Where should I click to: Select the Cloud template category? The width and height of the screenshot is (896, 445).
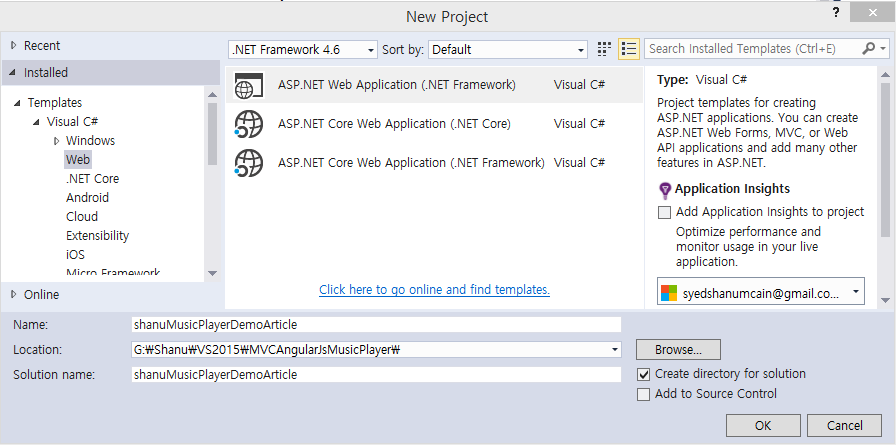pyautogui.click(x=82, y=217)
